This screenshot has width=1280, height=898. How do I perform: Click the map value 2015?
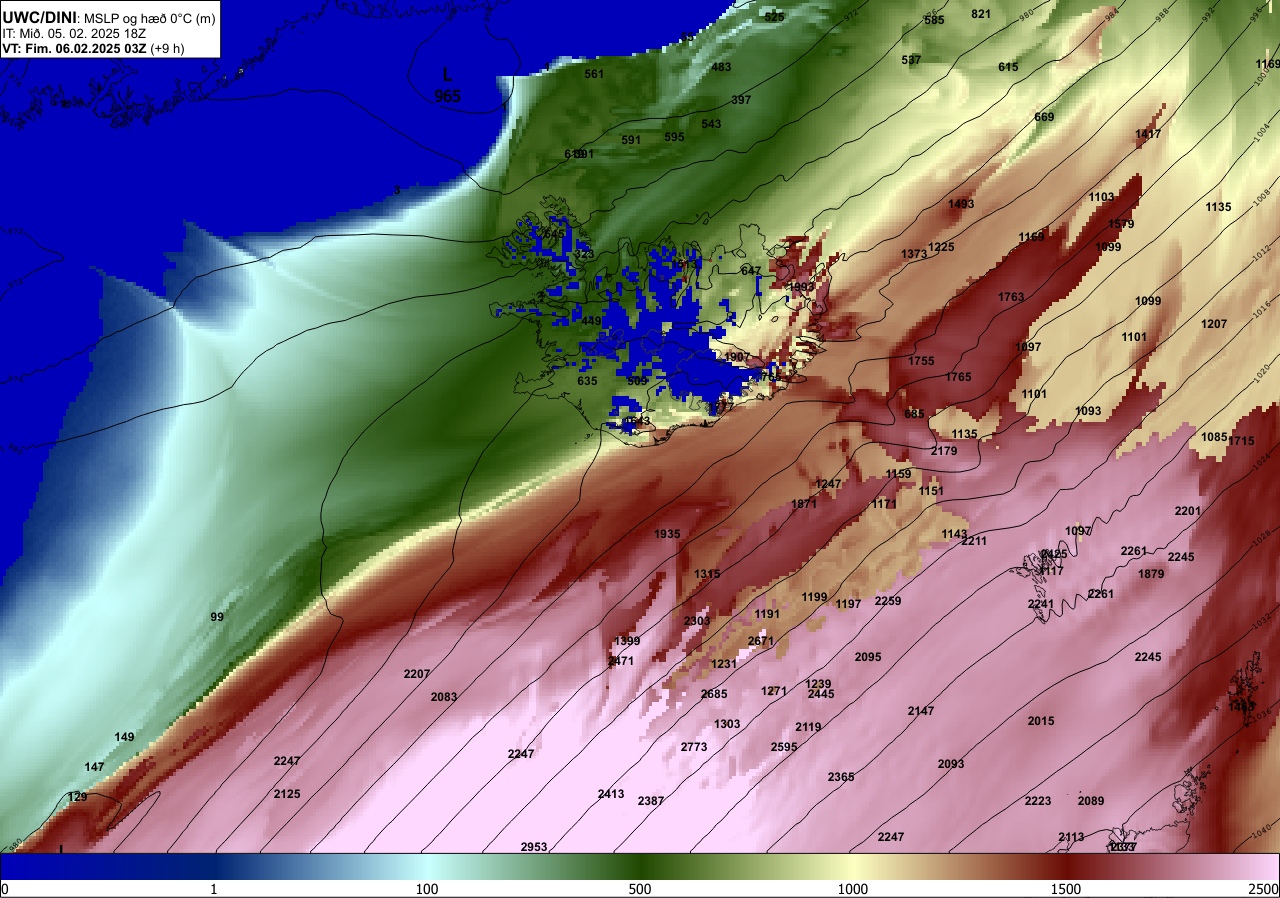pos(1041,721)
